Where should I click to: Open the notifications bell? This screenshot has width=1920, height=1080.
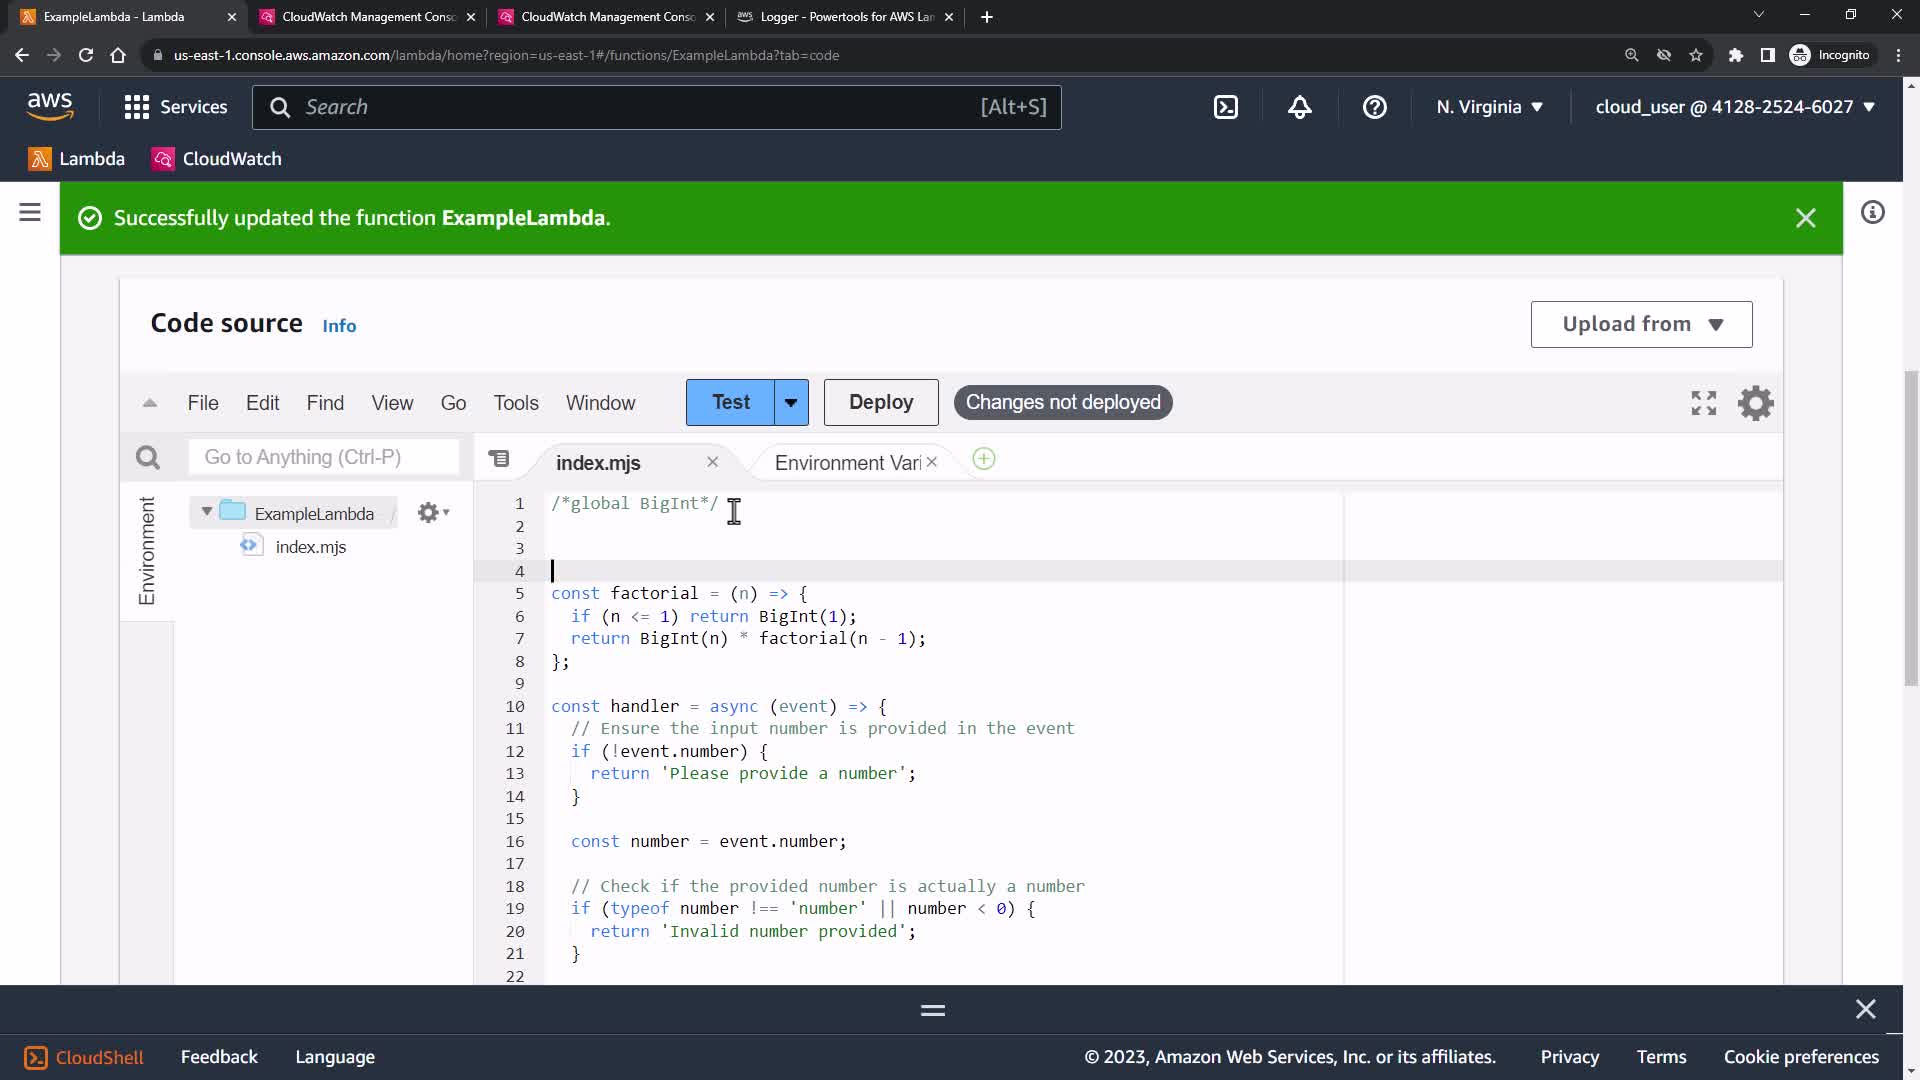pyautogui.click(x=1299, y=107)
